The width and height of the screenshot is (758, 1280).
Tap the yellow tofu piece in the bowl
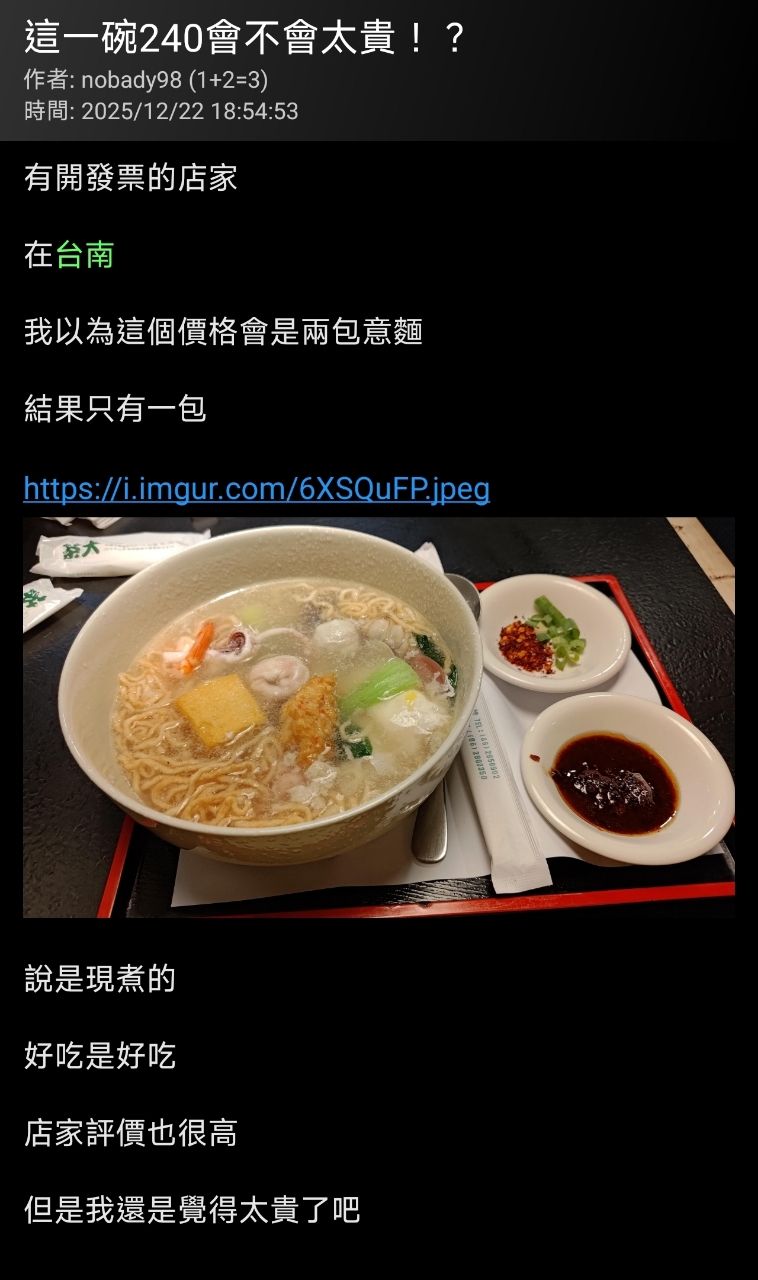[220, 710]
